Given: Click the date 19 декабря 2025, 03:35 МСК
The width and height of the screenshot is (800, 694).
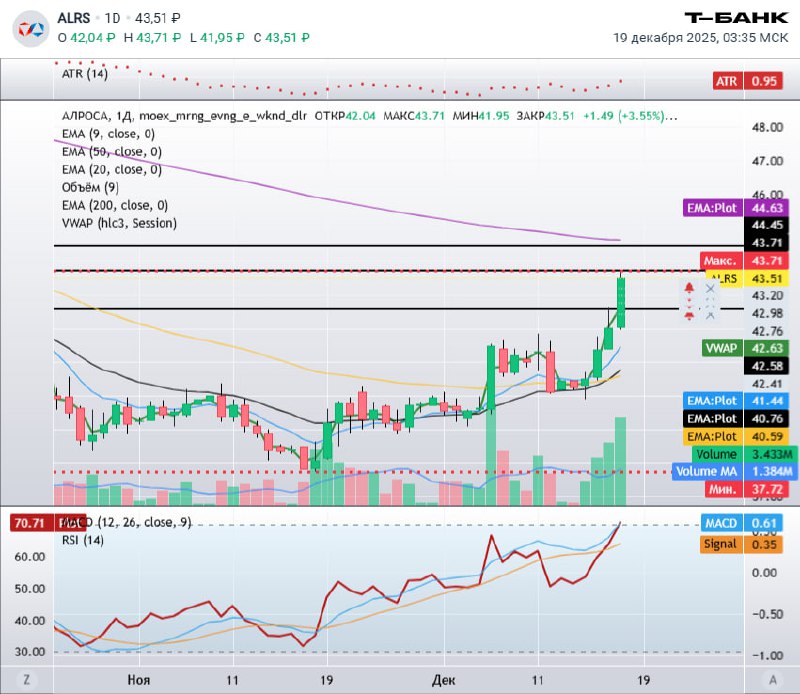Looking at the screenshot, I should point(700,38).
